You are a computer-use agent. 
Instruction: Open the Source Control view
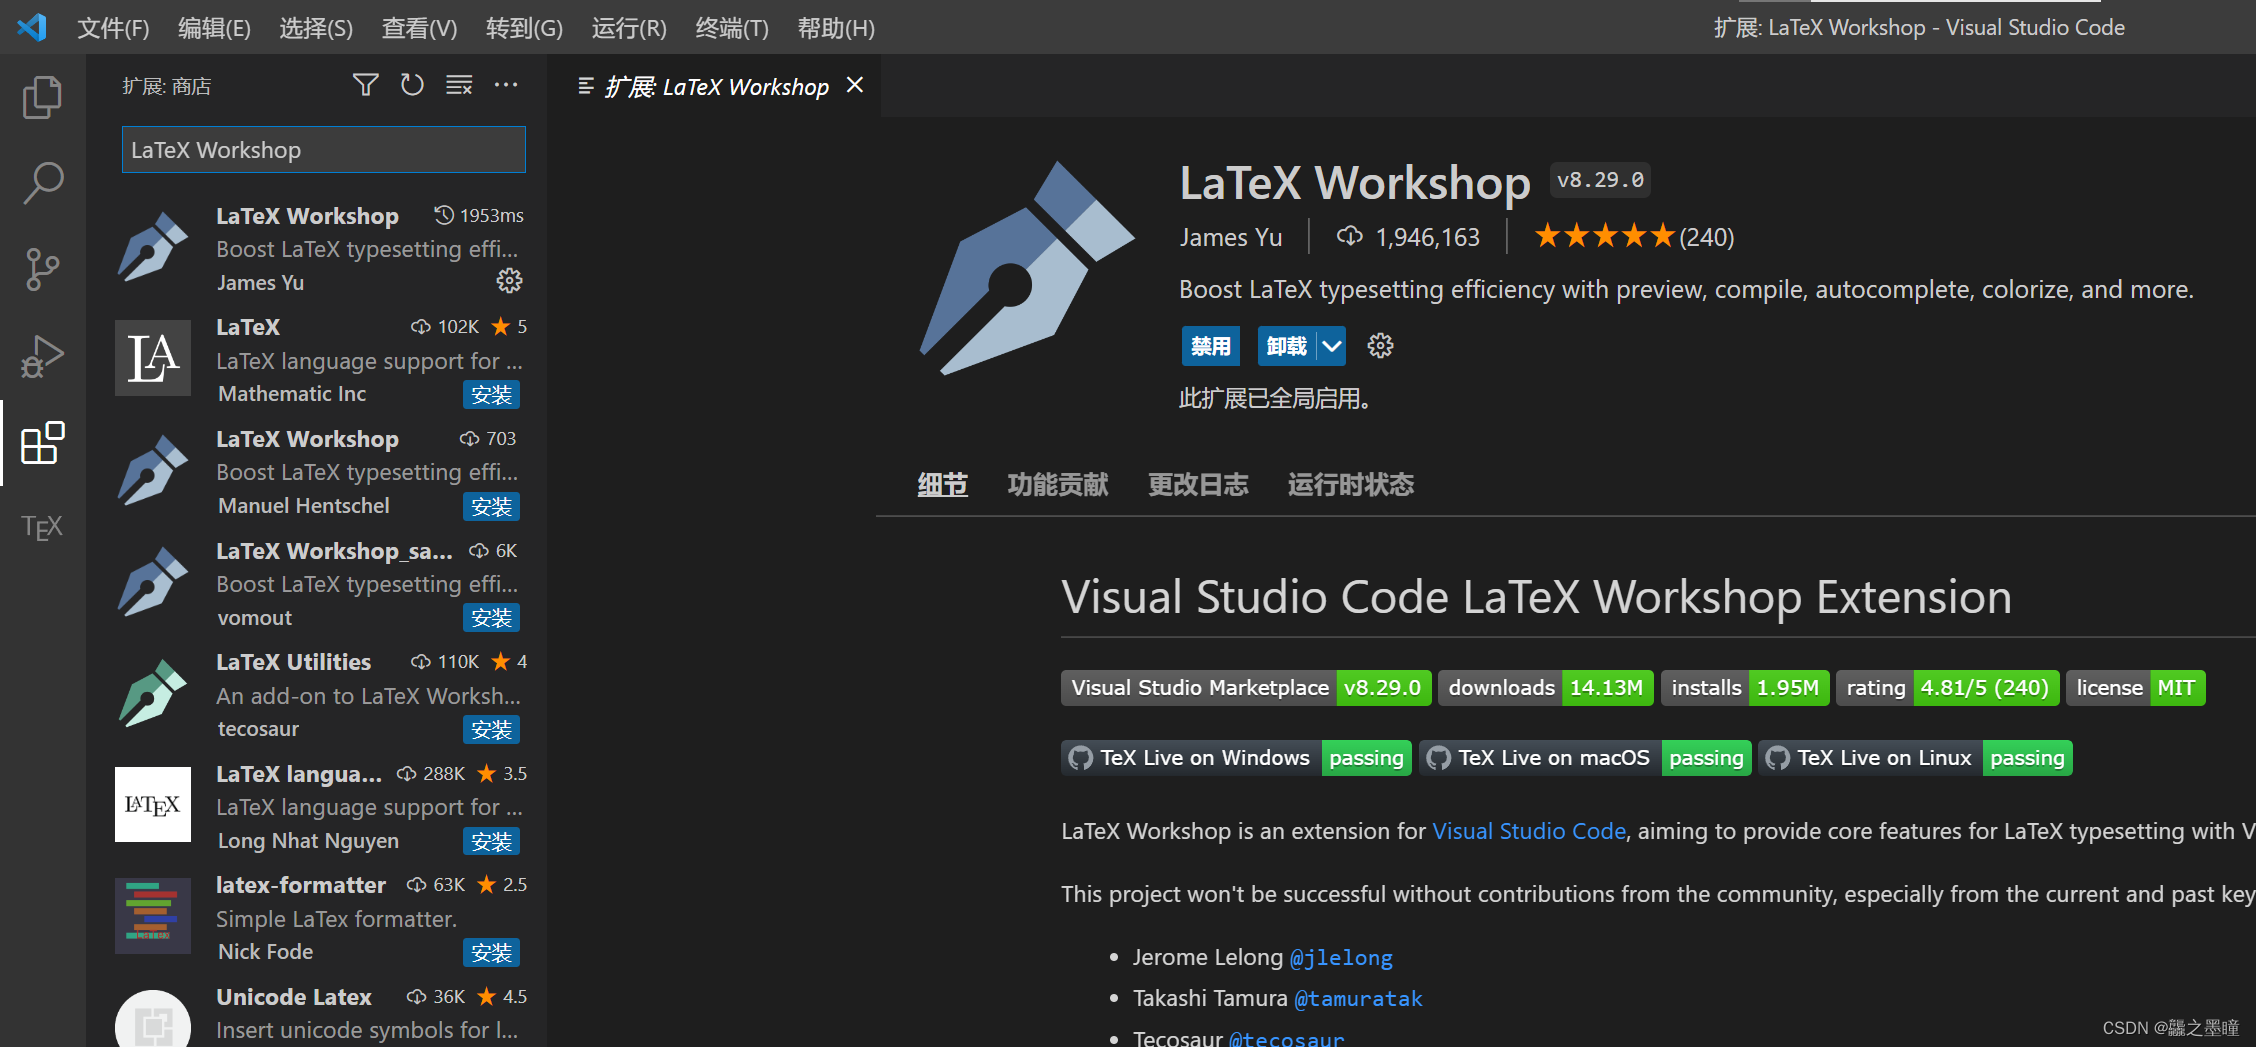pos(41,268)
